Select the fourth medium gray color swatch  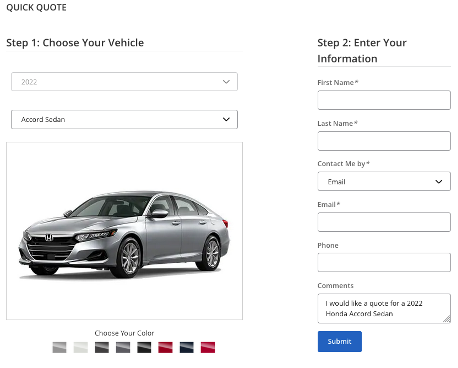(x=123, y=347)
